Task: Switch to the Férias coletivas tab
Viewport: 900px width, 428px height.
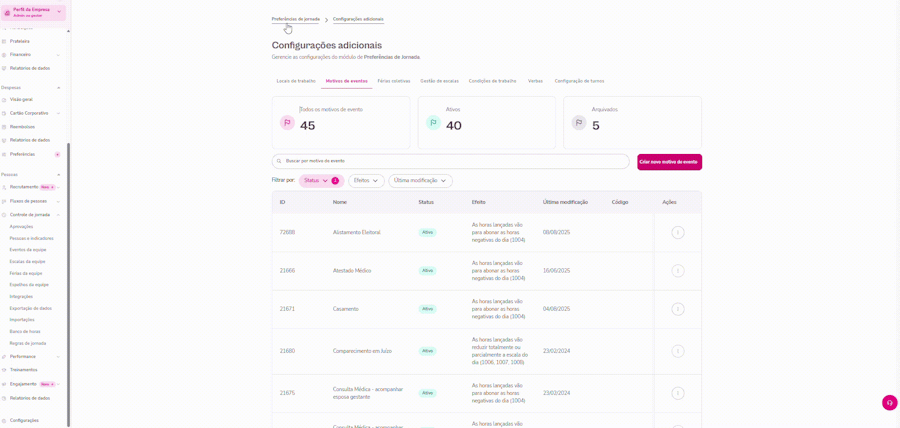Action: [x=394, y=81]
